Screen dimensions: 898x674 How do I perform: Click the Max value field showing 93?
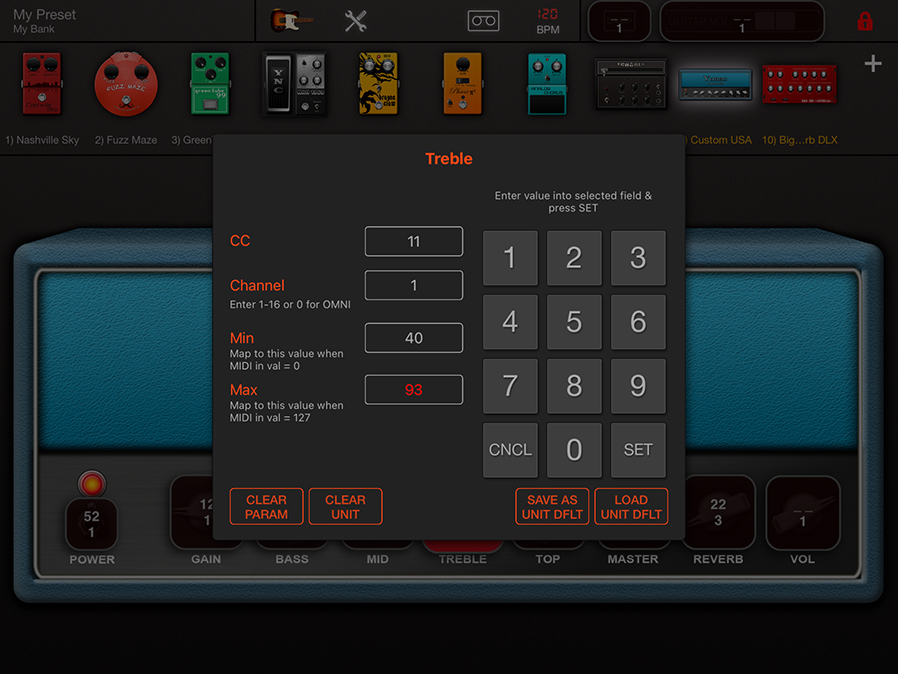point(413,389)
